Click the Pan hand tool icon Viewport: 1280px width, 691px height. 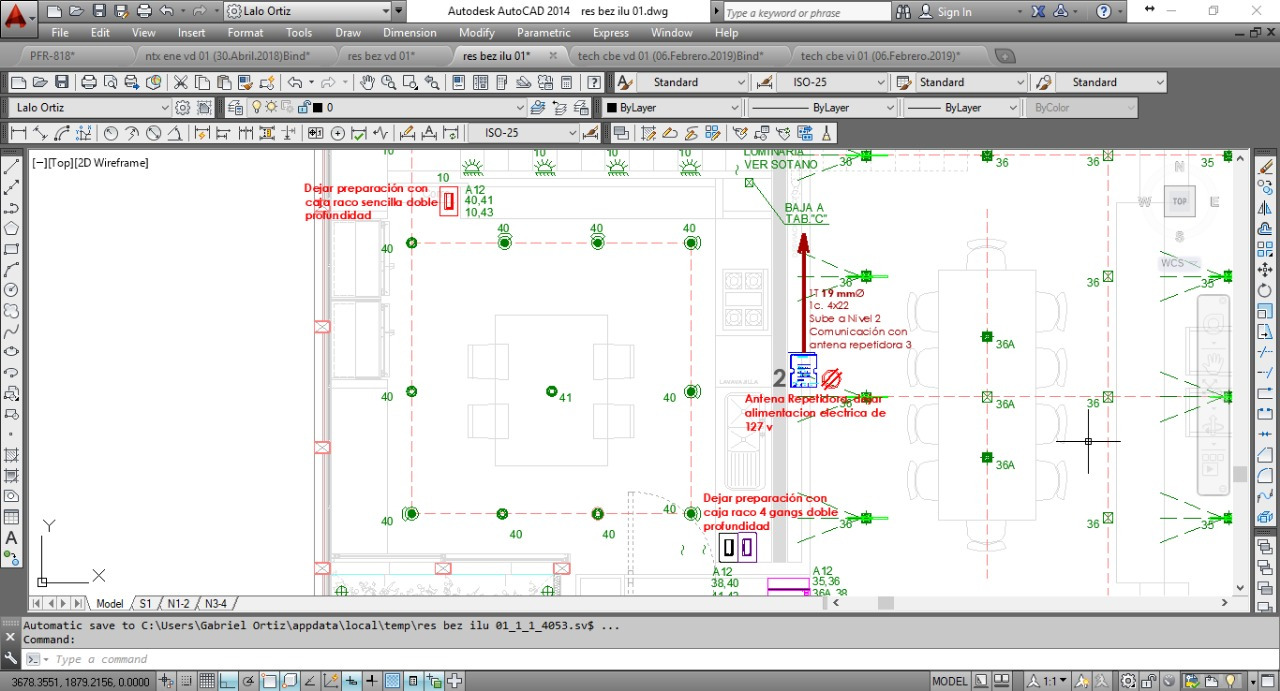coord(367,82)
